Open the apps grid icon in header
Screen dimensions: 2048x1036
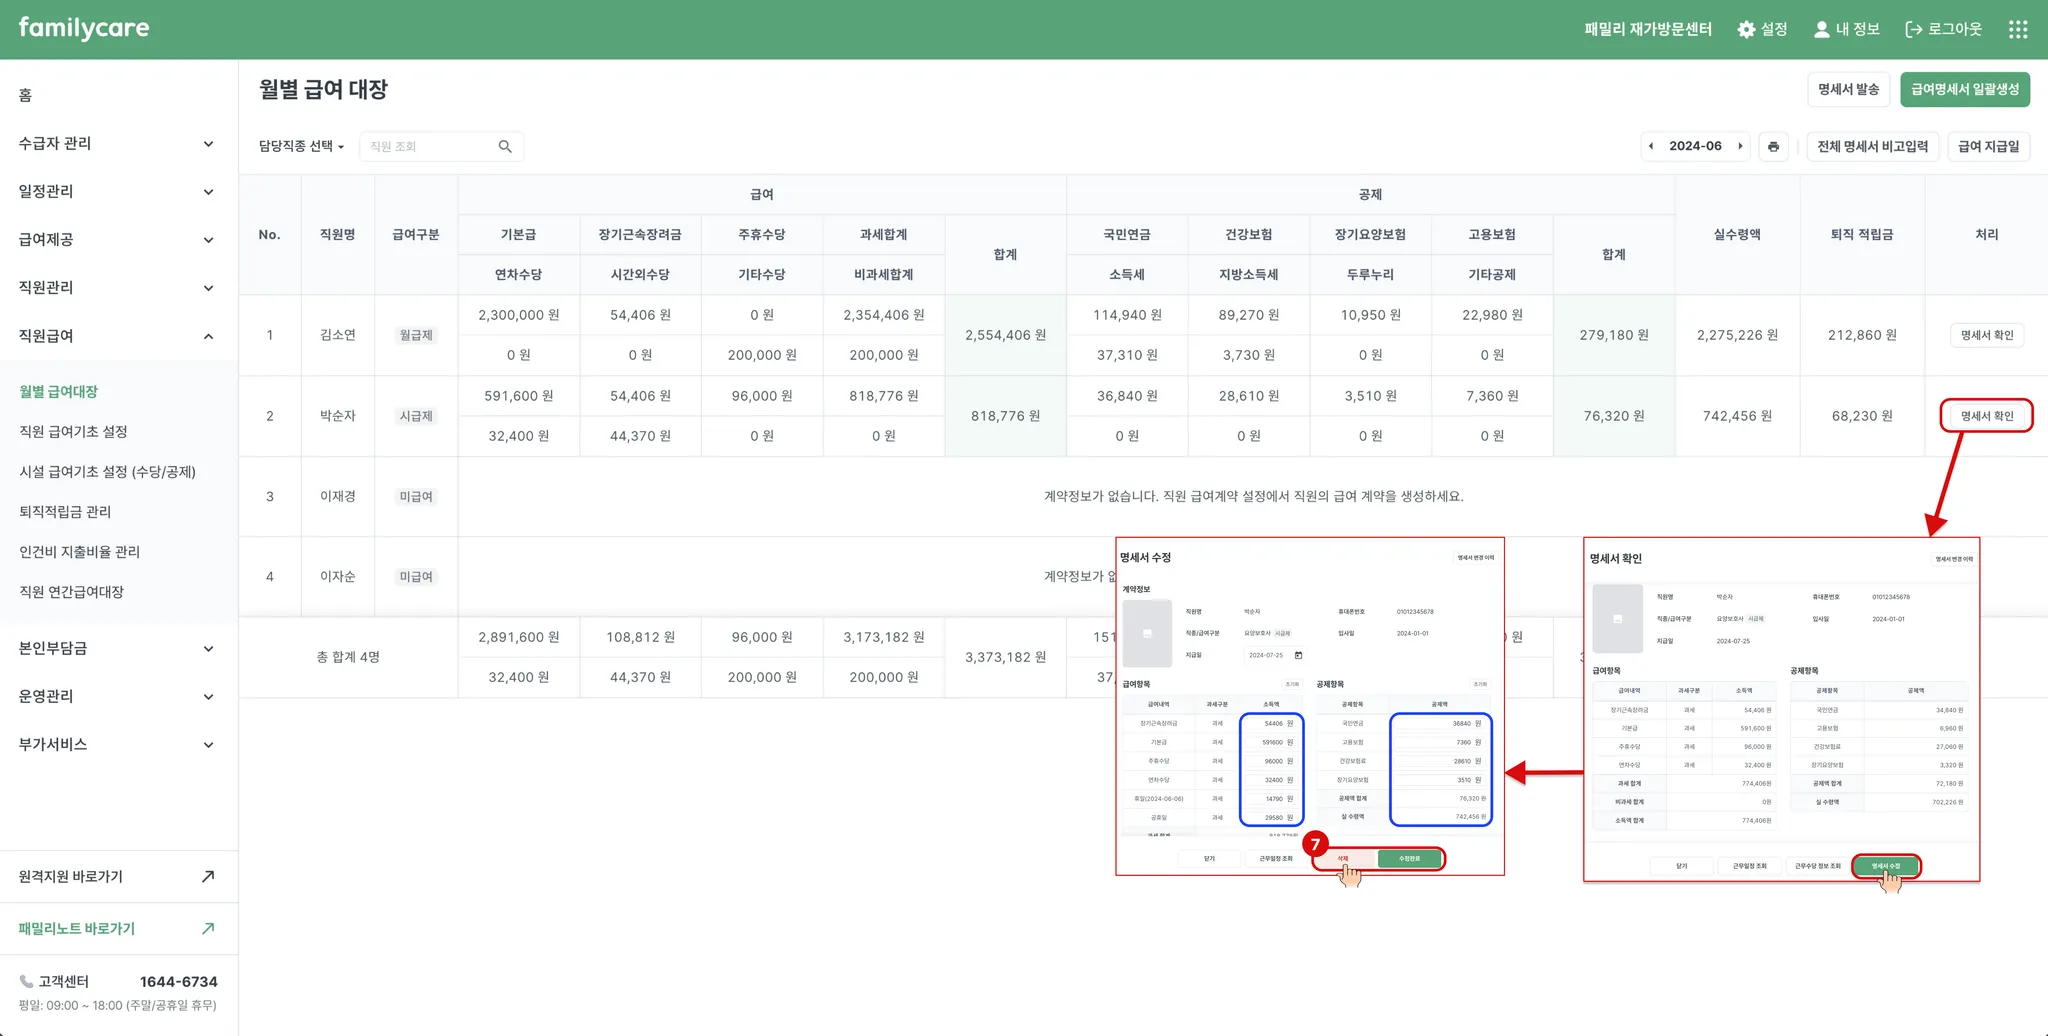[2018, 29]
